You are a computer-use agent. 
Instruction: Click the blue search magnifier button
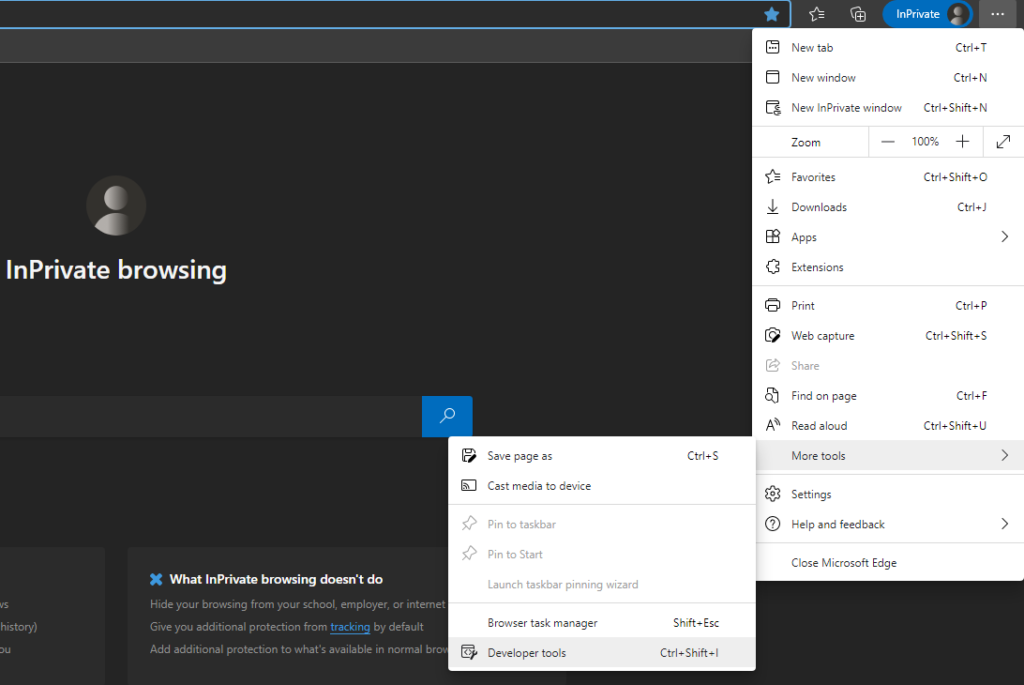coord(447,416)
